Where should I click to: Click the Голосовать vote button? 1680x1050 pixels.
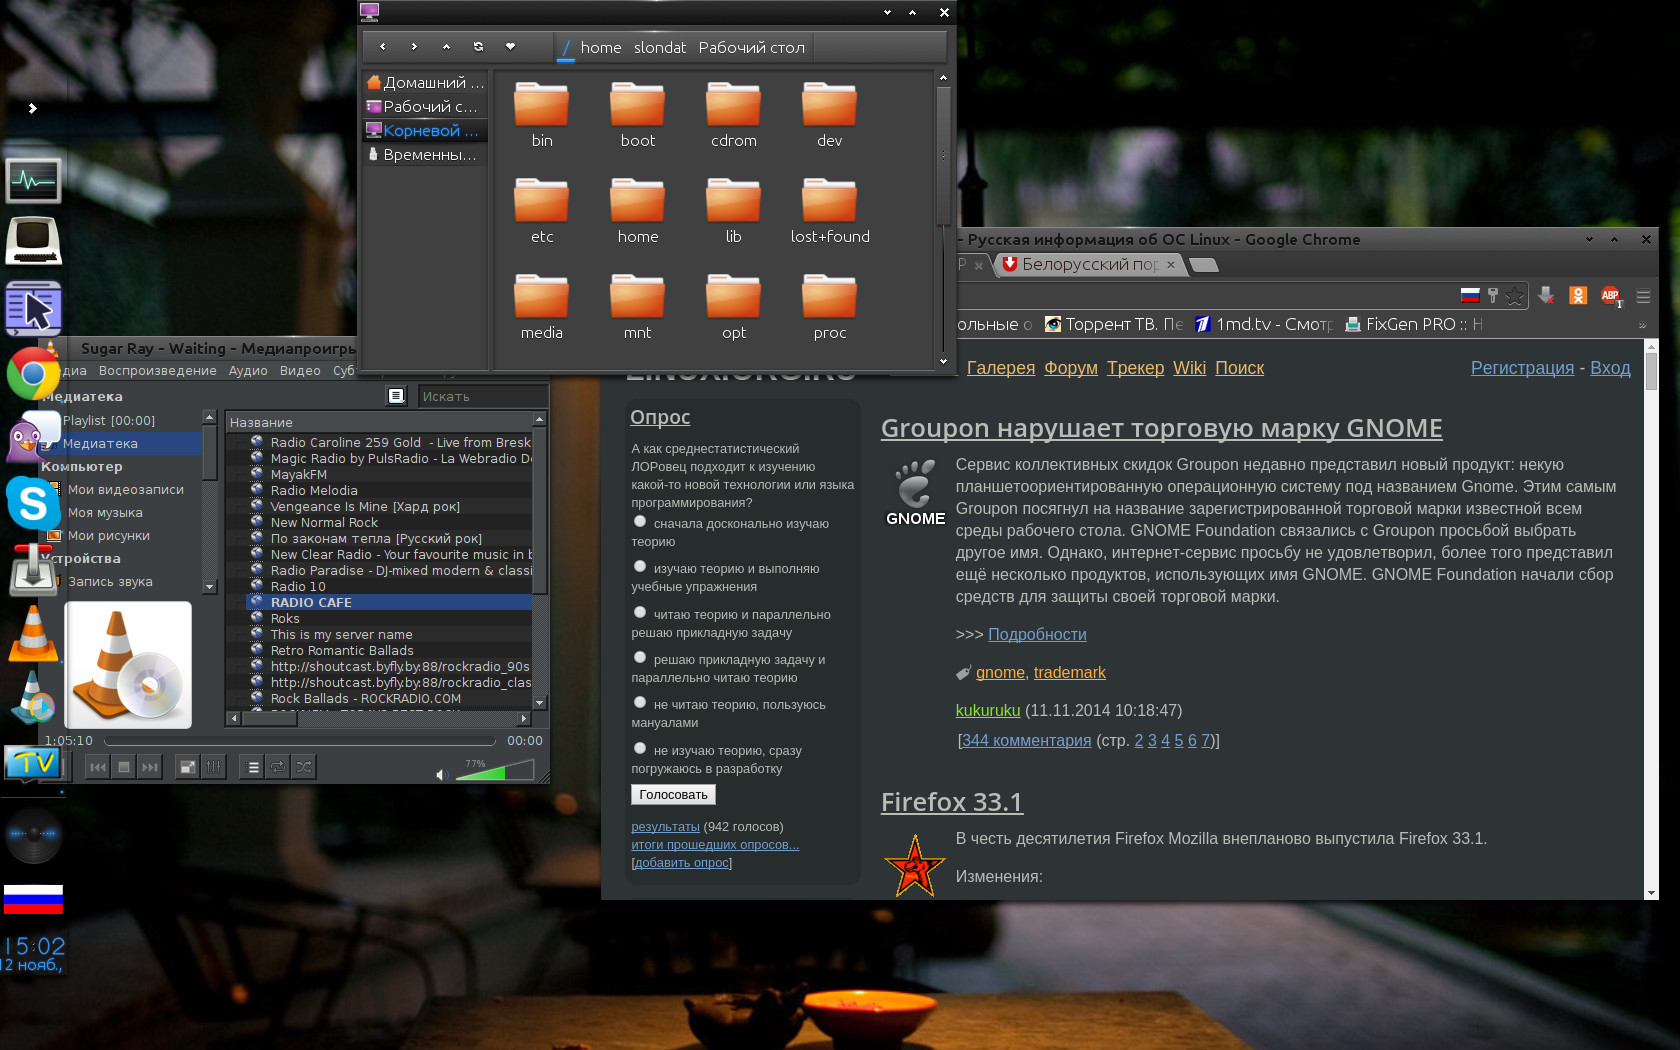point(673,794)
